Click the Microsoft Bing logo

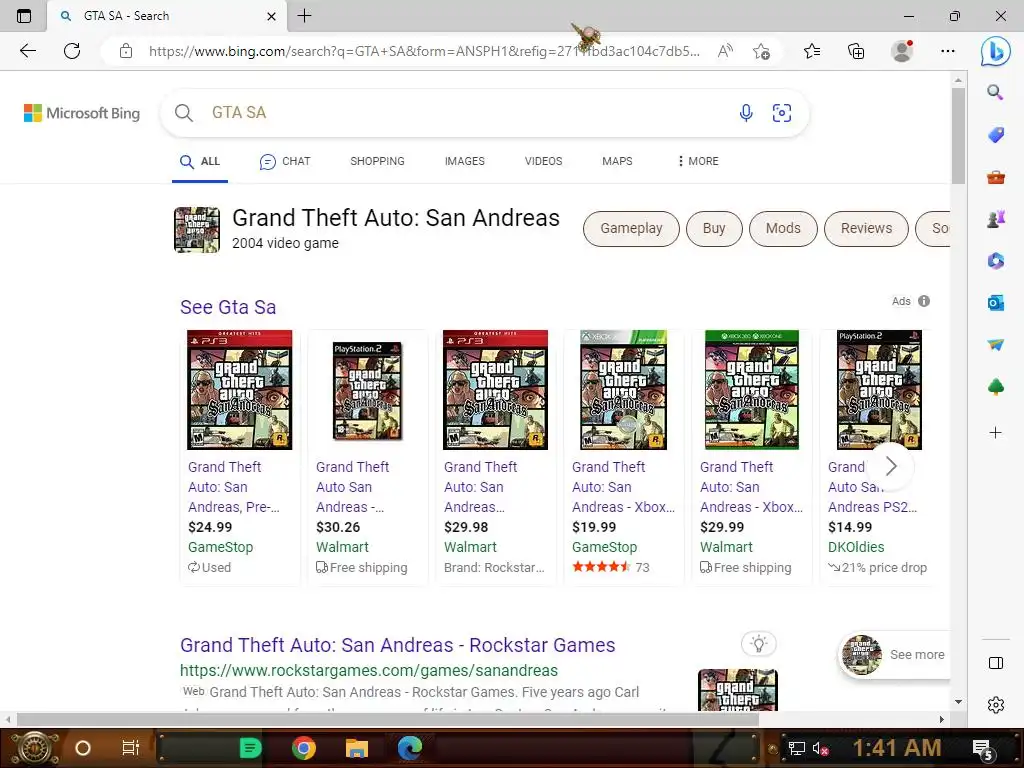82,113
